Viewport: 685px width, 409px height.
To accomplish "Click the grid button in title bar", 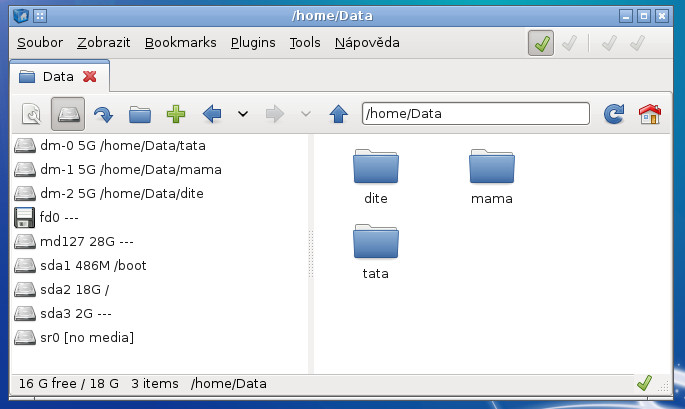I will pos(40,17).
